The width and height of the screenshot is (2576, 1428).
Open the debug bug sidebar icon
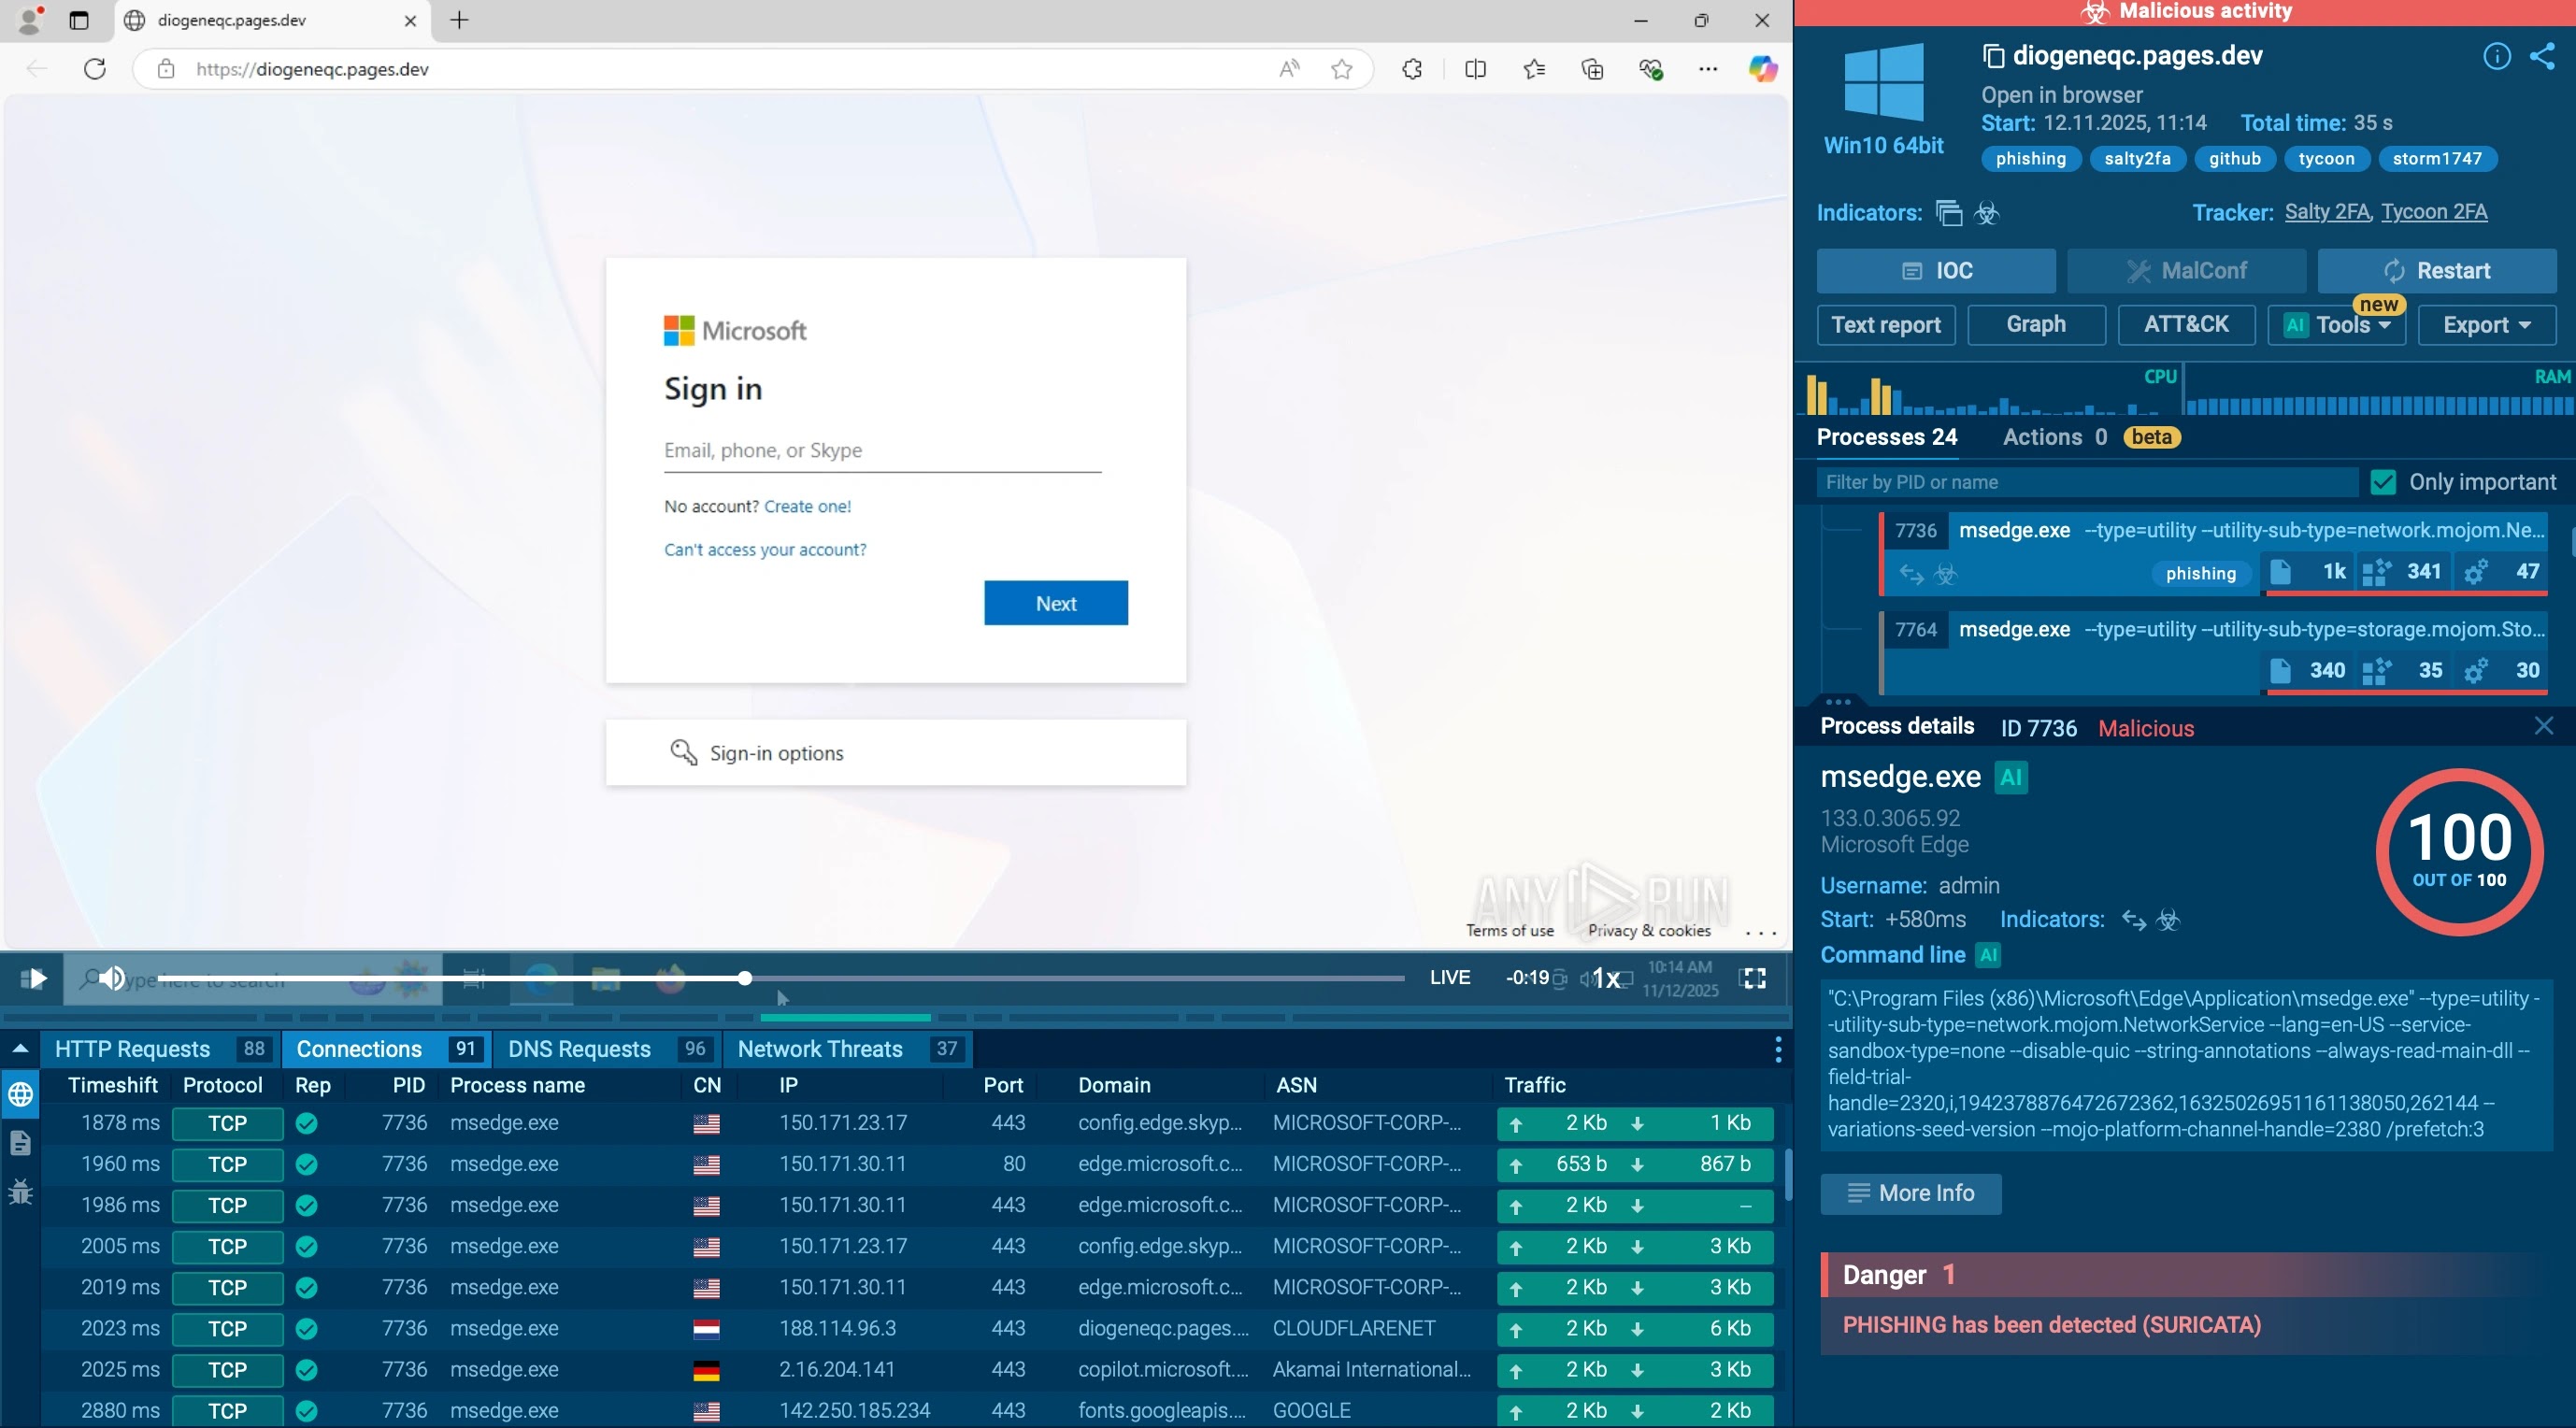point(20,1191)
